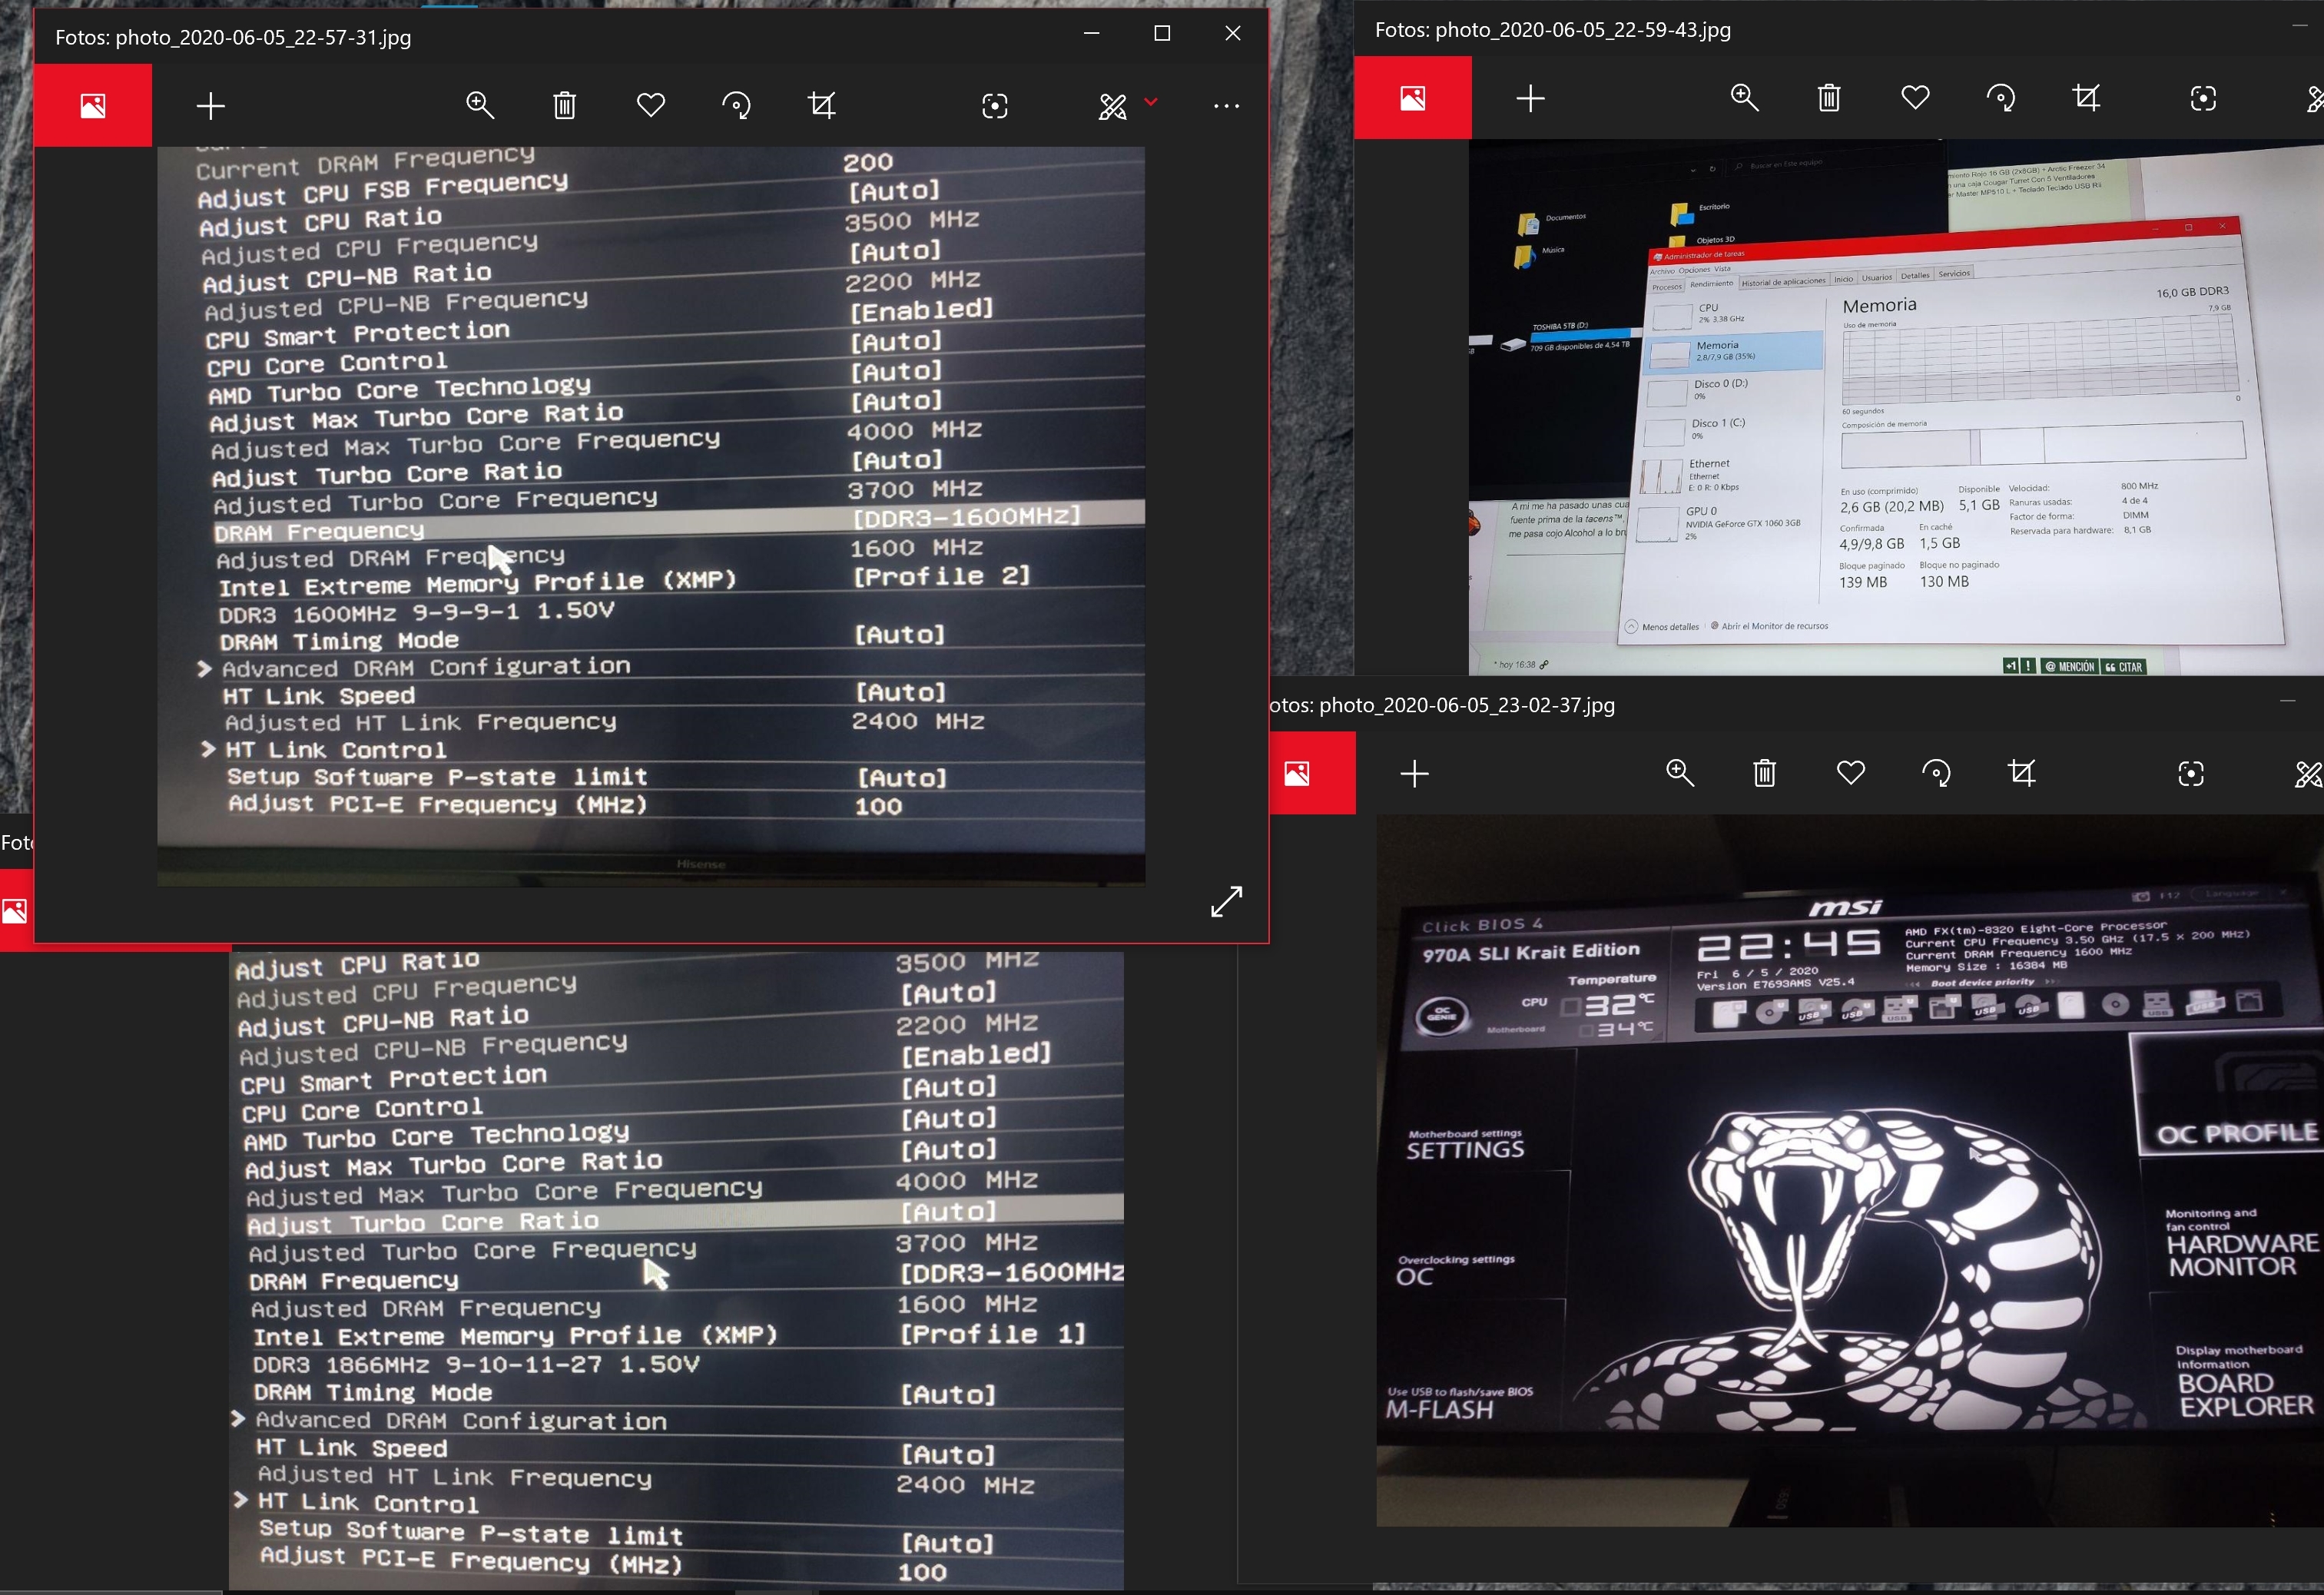Click the MSI Click BIOS 4 snake photo
The width and height of the screenshot is (2324, 1595).
(x=1850, y=1170)
